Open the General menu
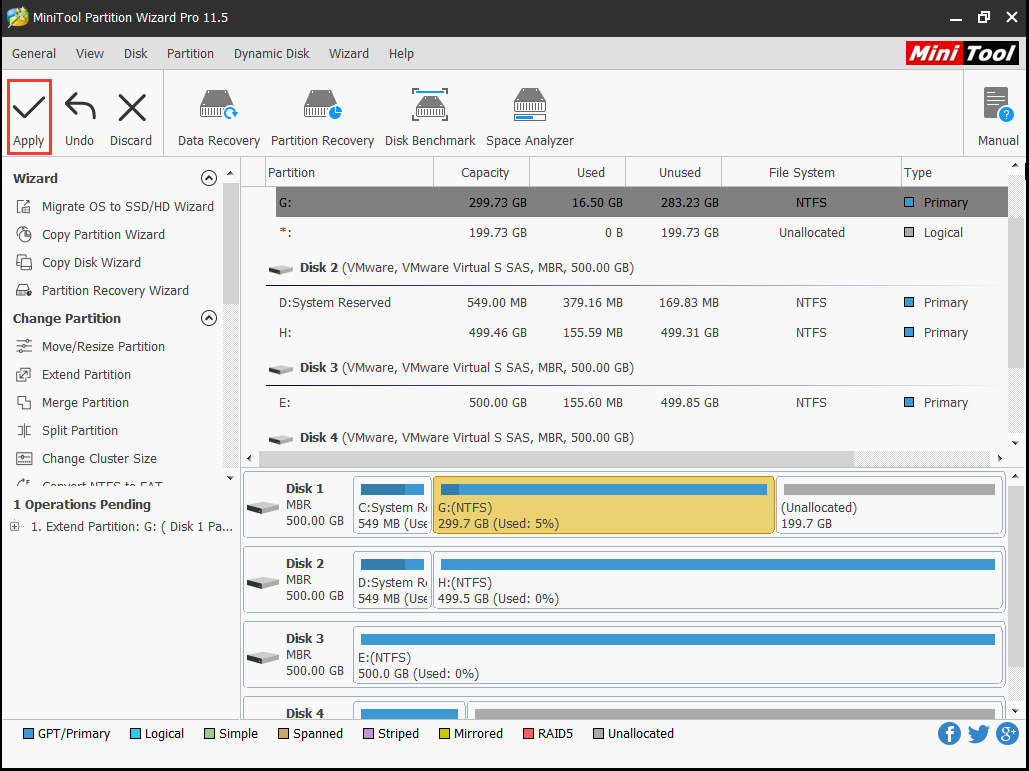 pos(34,54)
